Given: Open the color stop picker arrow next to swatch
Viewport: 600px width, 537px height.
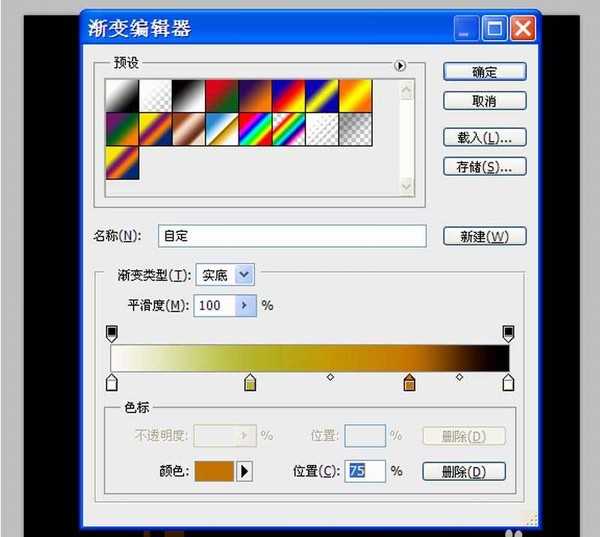Looking at the screenshot, I should [243, 470].
